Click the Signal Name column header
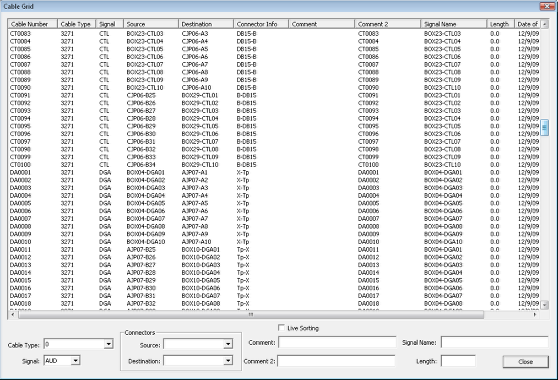 tap(454, 24)
